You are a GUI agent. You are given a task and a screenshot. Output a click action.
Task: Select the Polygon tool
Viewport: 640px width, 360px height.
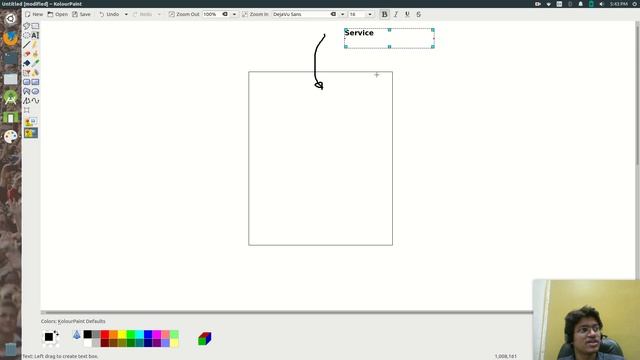tap(27, 91)
